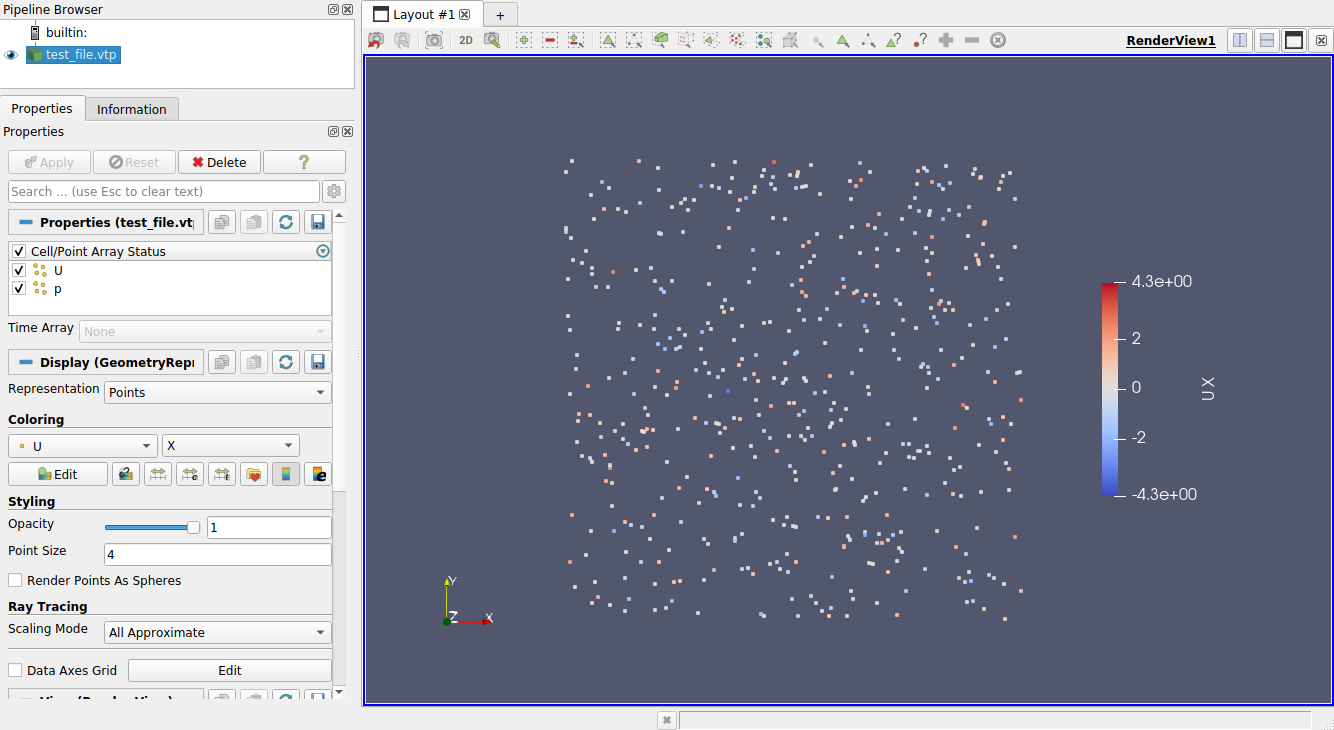Open the coloring component dropdown showing X
Image resolution: width=1334 pixels, height=730 pixels.
(x=230, y=445)
